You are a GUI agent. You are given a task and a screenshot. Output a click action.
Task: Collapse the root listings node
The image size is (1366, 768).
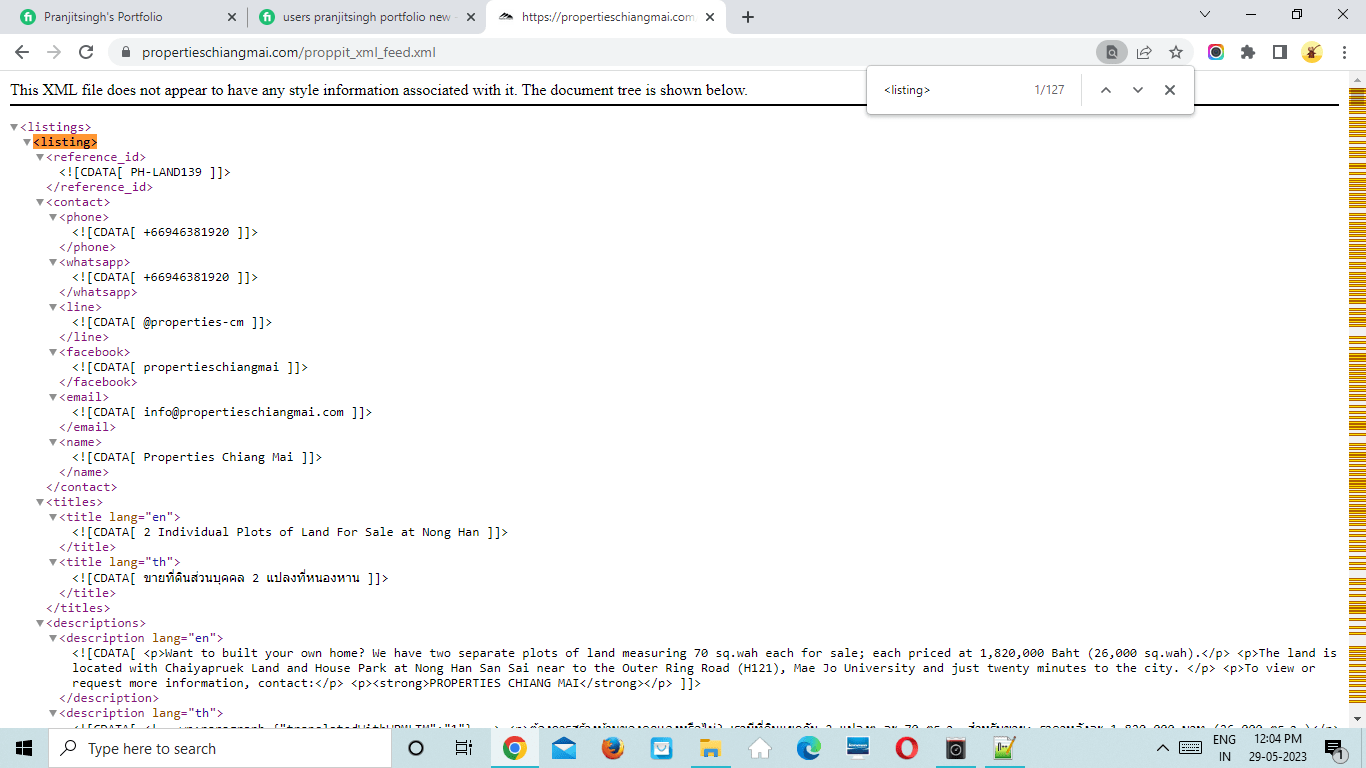tap(14, 127)
